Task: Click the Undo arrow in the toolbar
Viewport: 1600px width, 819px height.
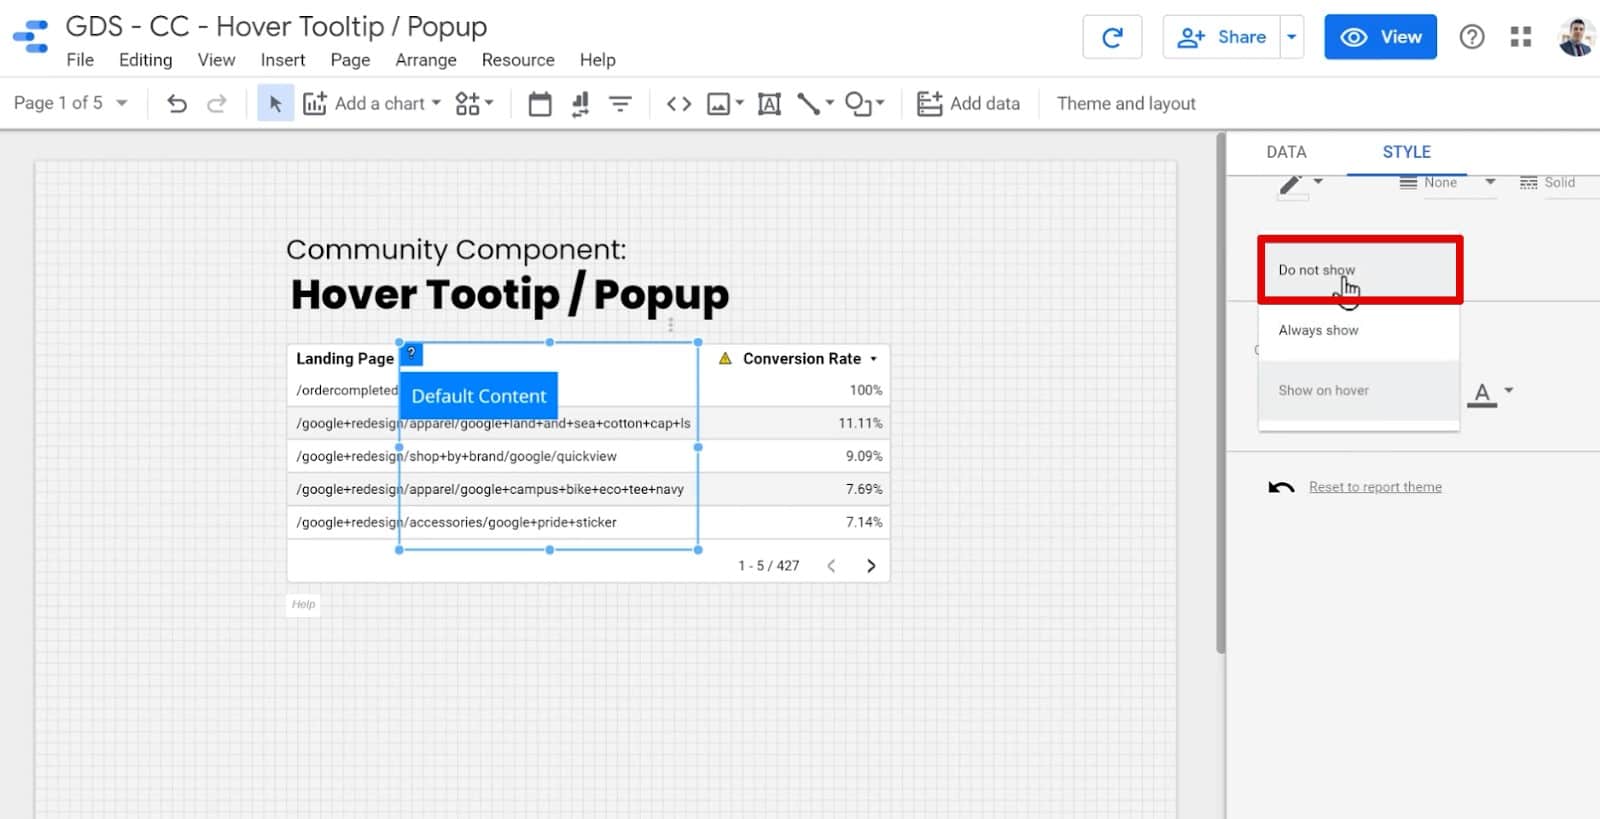Action: [x=177, y=104]
